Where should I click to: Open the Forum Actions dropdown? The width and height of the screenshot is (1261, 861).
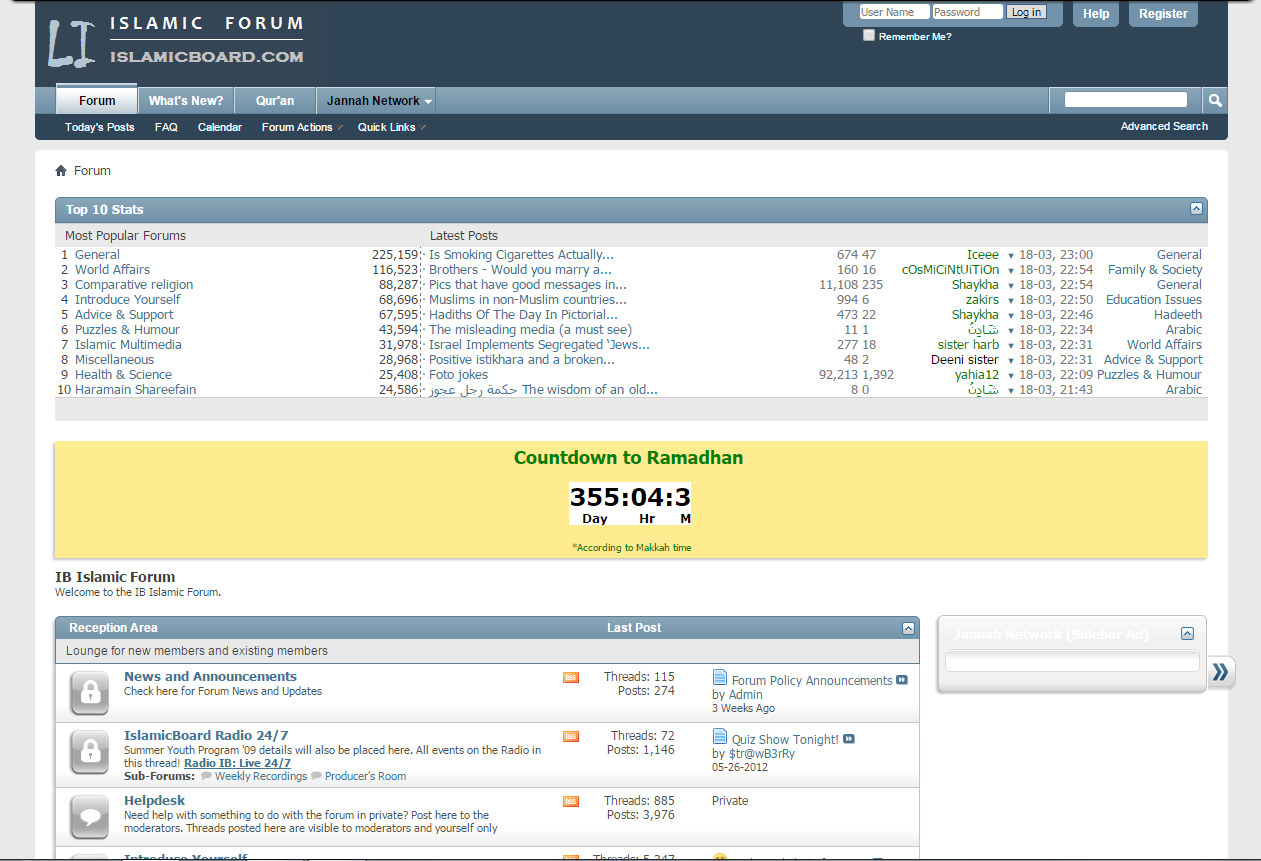point(301,127)
